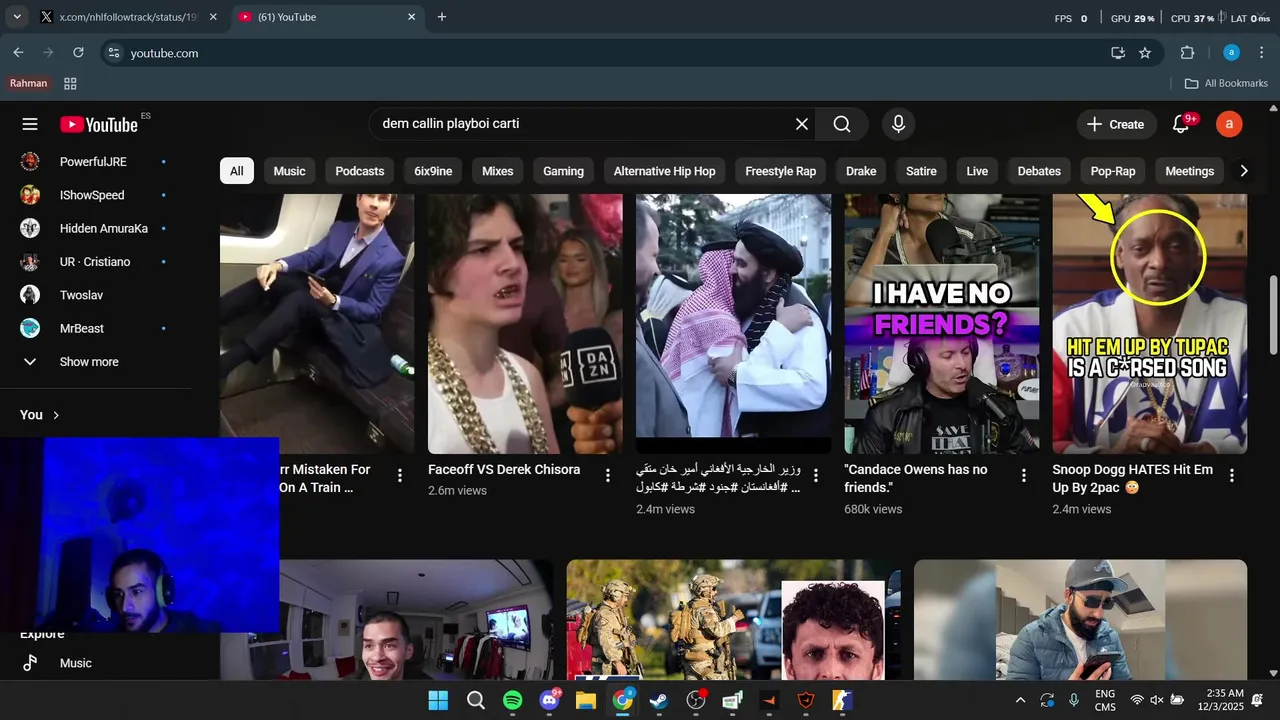Viewport: 1280px width, 720px height.
Task: Open the site information icon in address bar
Action: 113,53
